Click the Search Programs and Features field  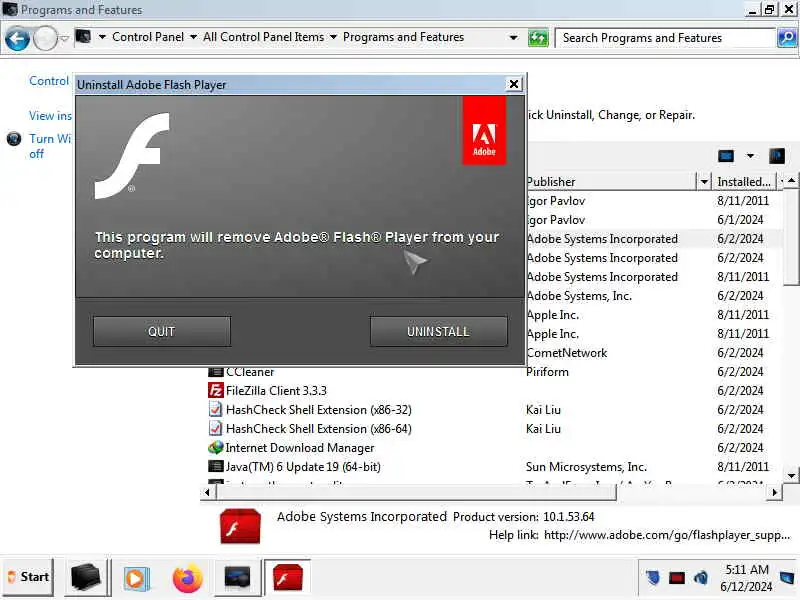click(x=665, y=38)
